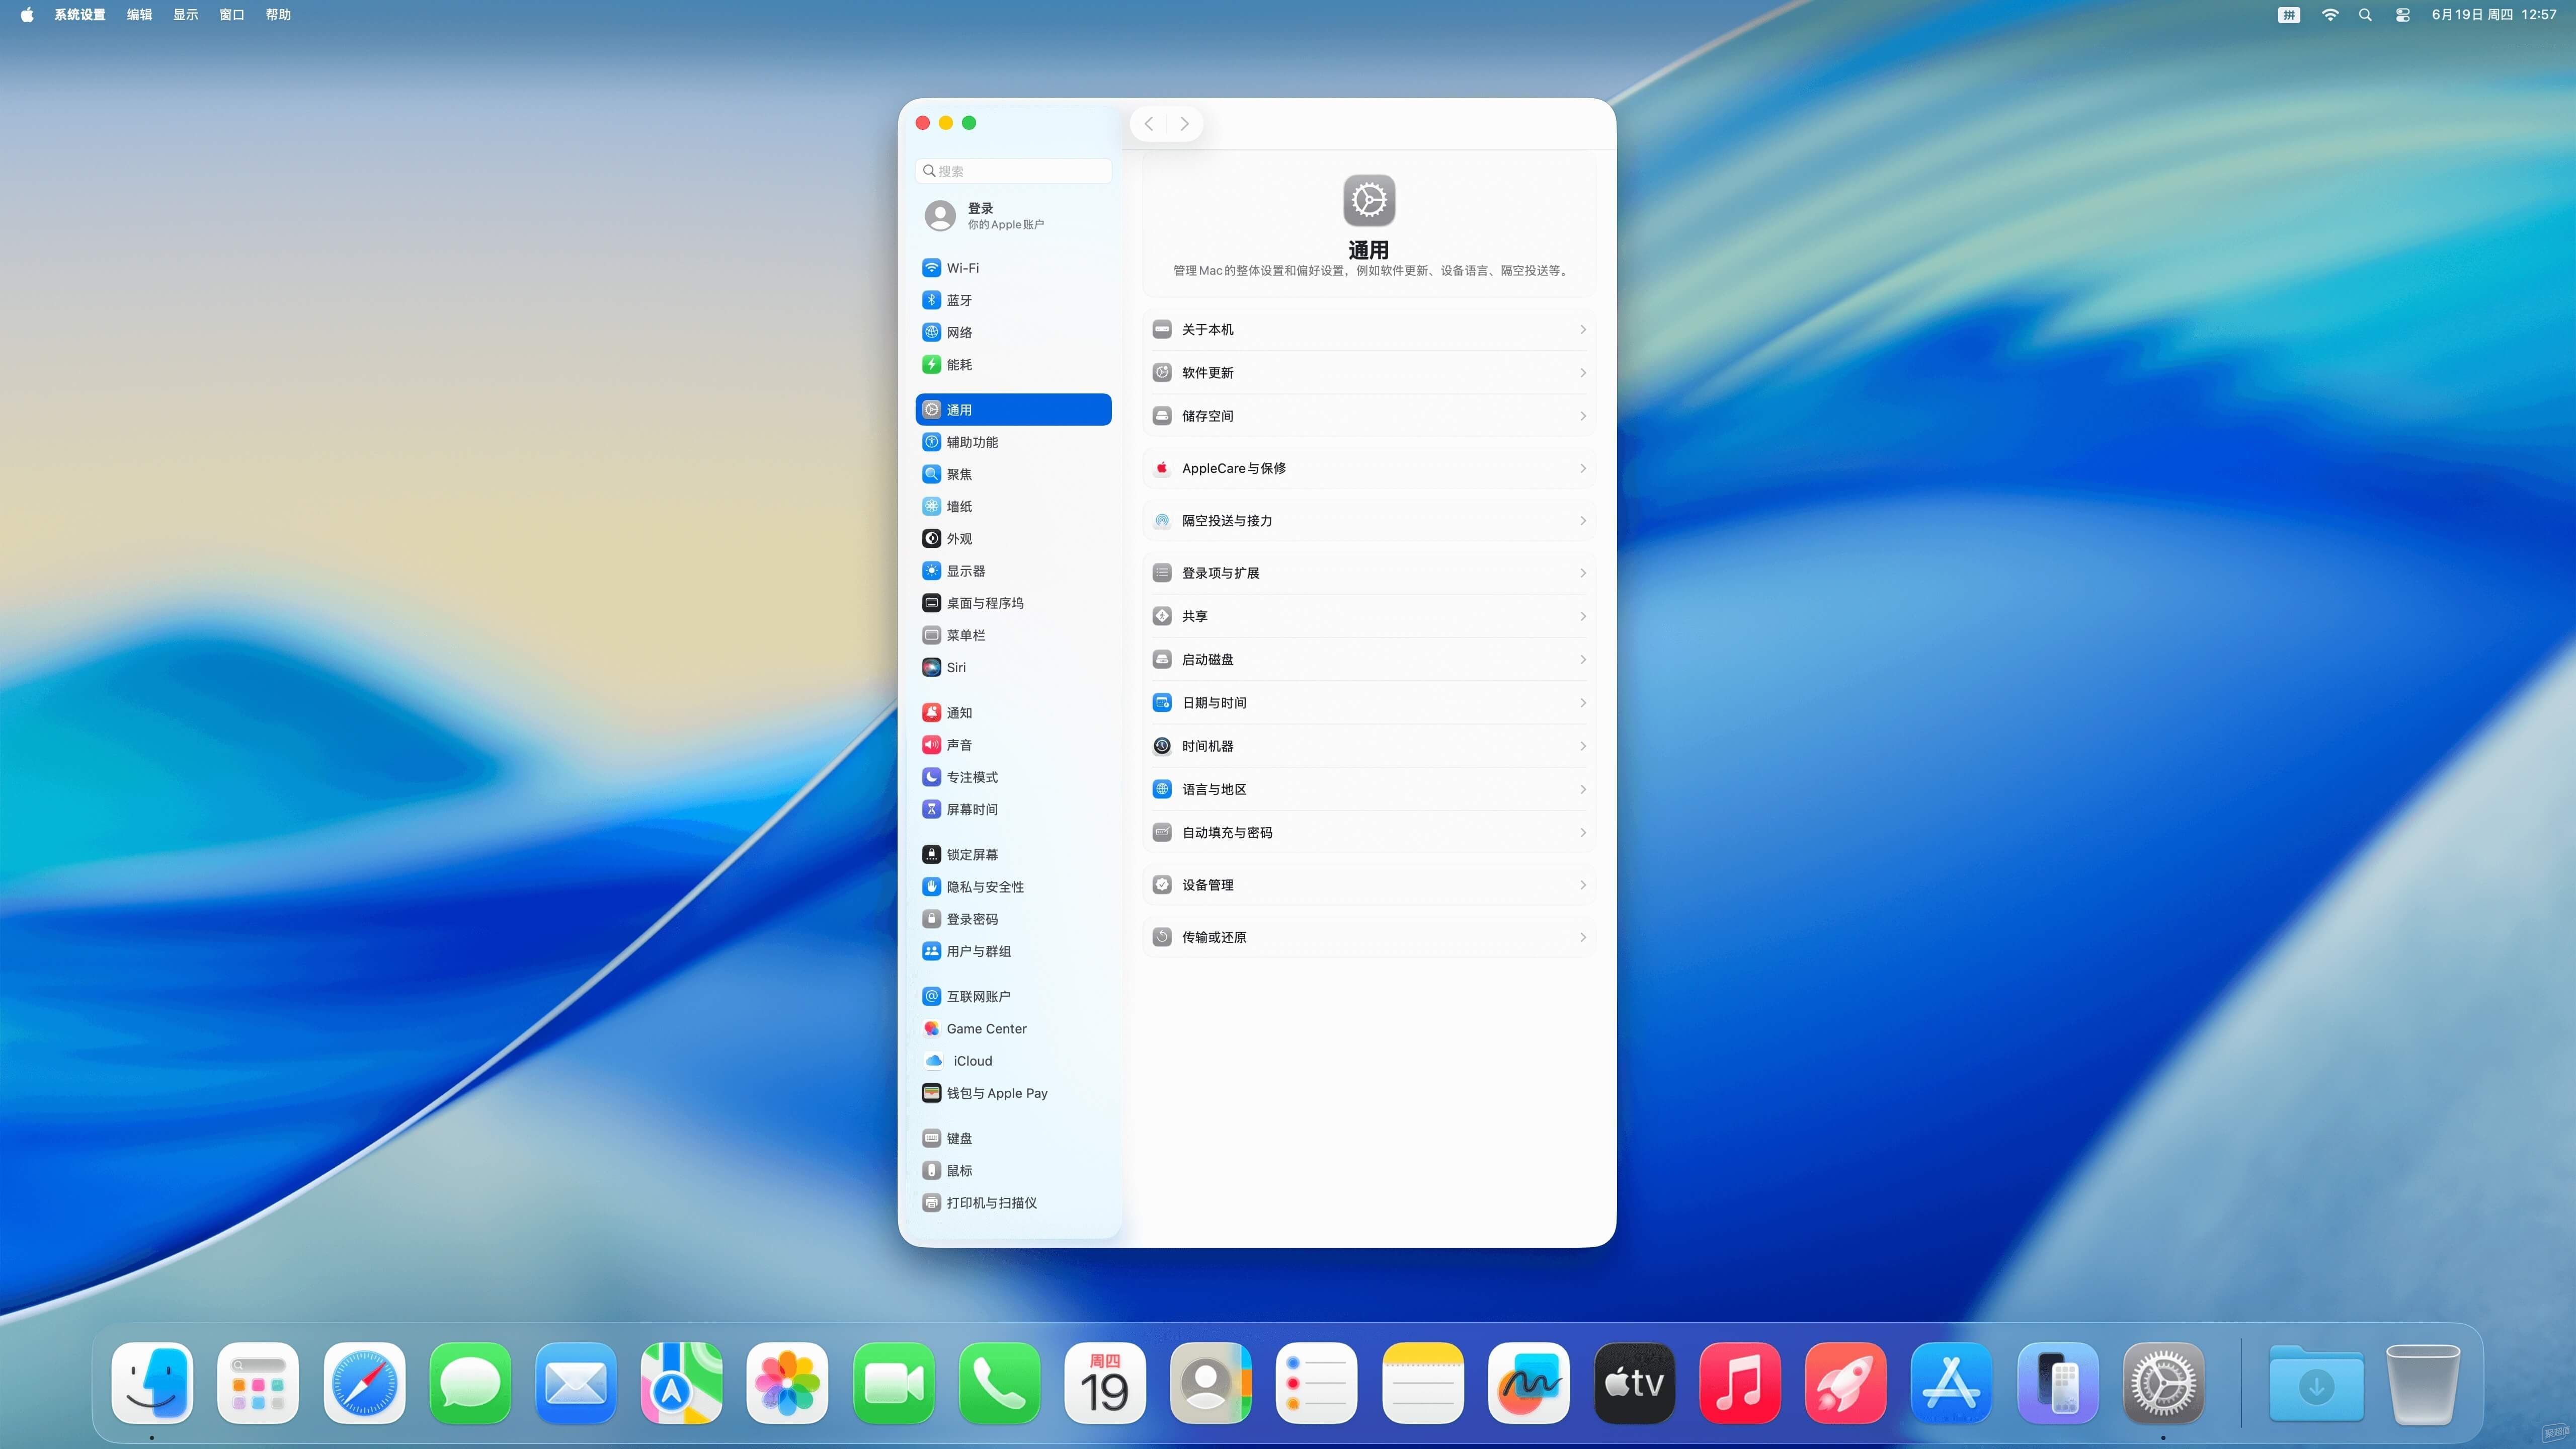Screen dimensions: 2576x1449
Task: Open 系统设置 menu in menu bar
Action: tap(80, 14)
